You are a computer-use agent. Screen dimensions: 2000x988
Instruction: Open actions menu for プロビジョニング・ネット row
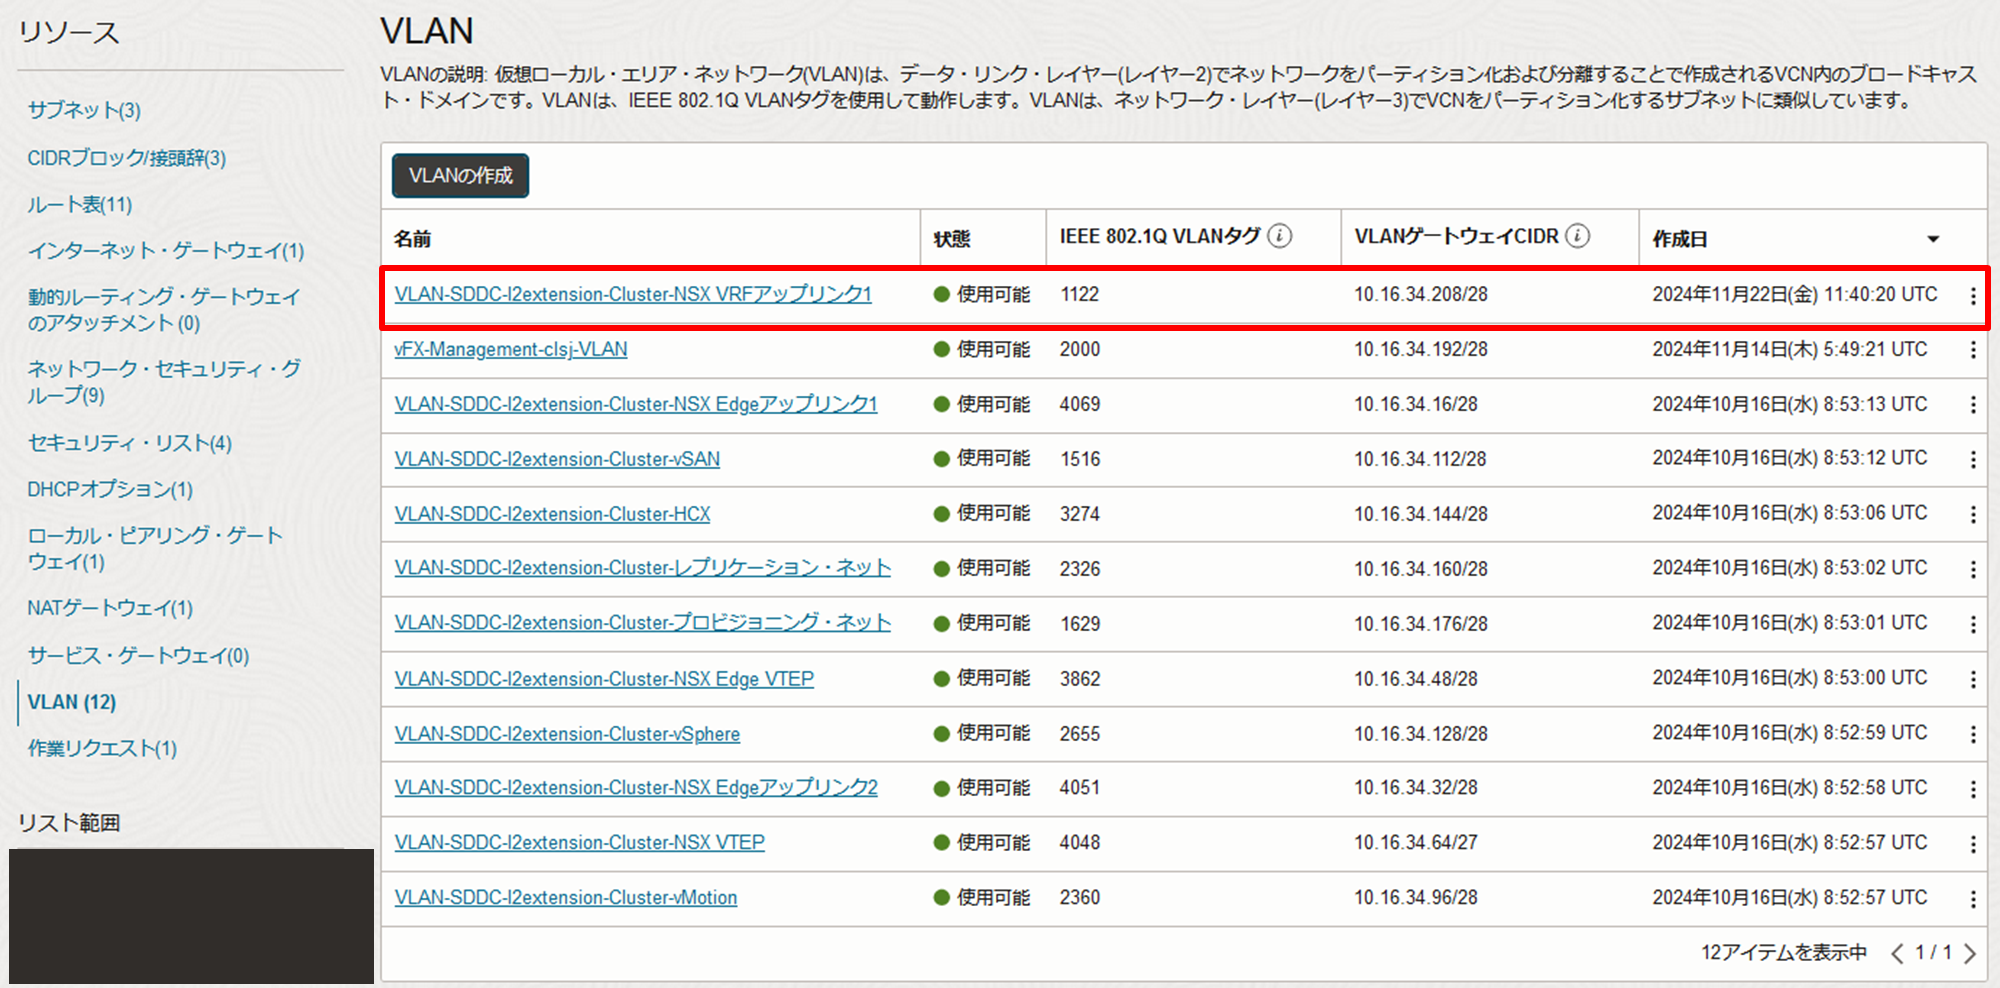1972,625
